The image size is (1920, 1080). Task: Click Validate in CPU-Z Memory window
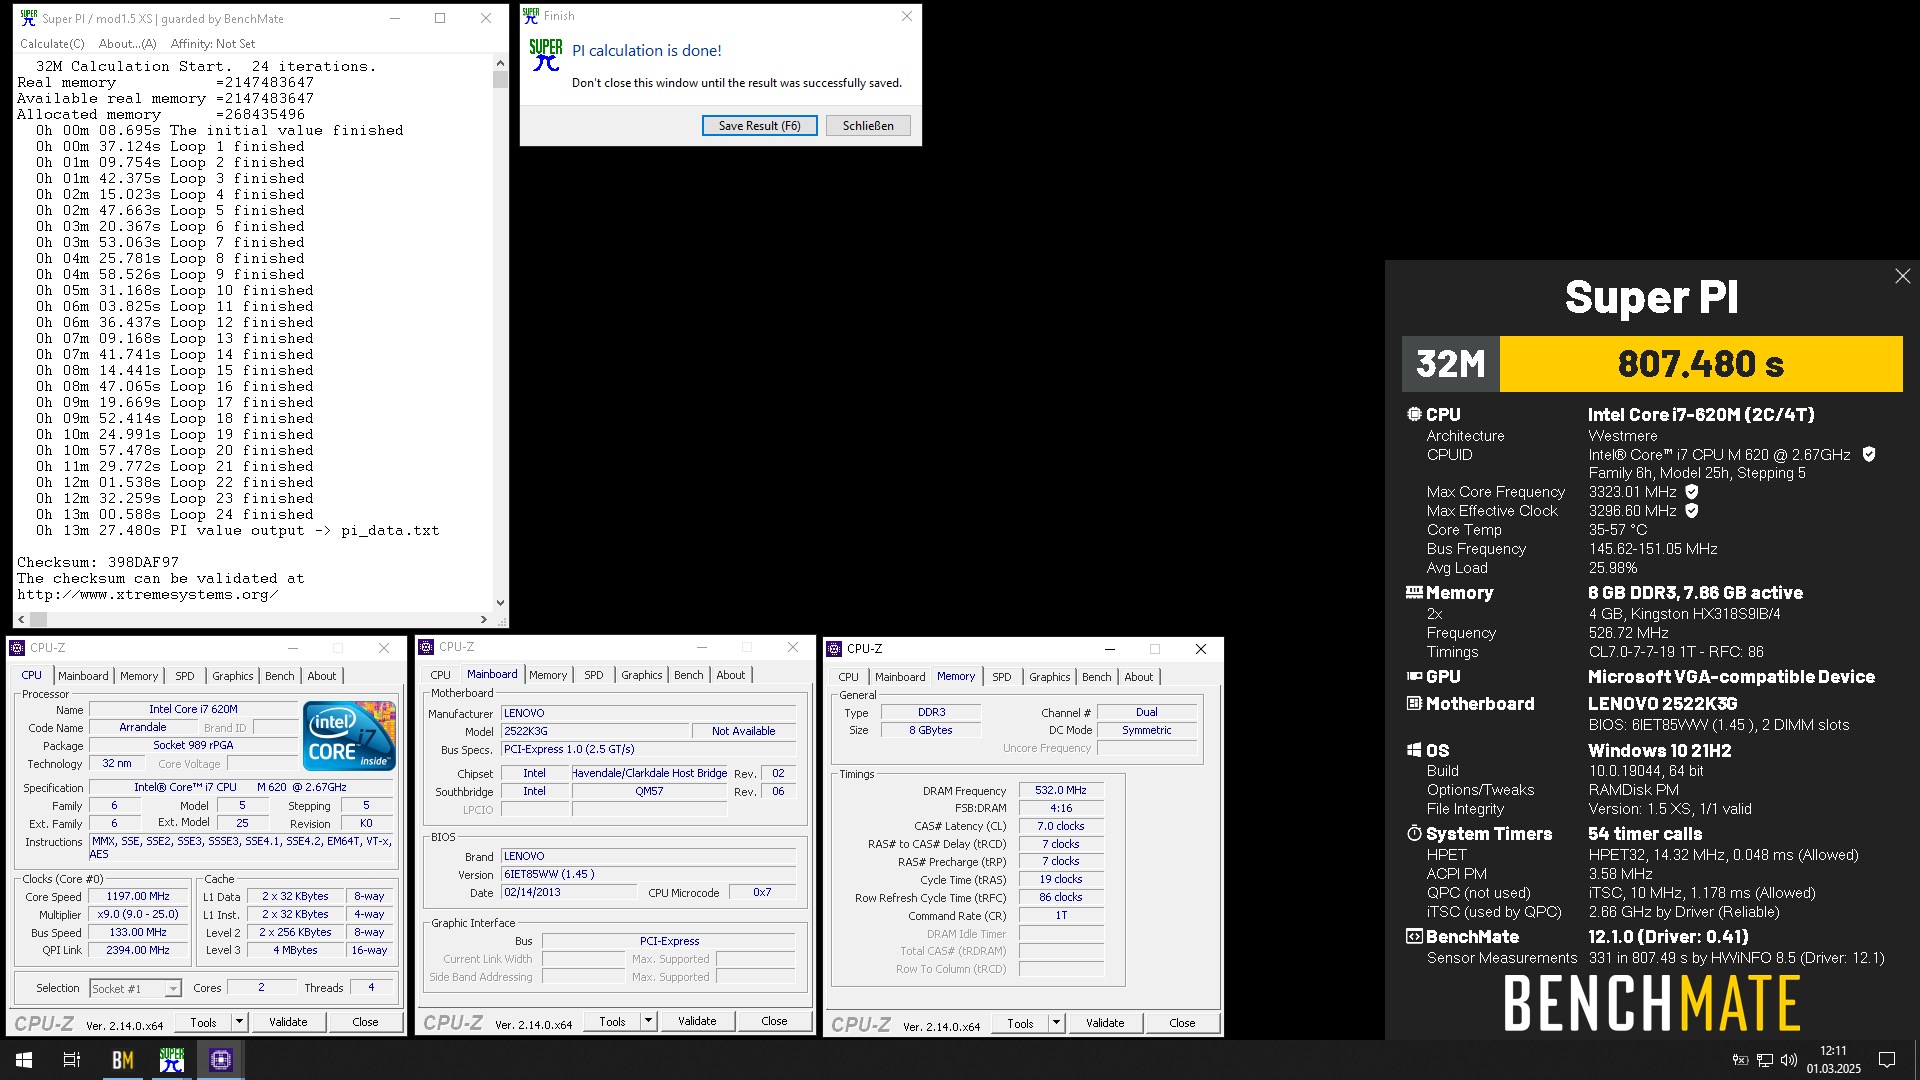1105,1023
